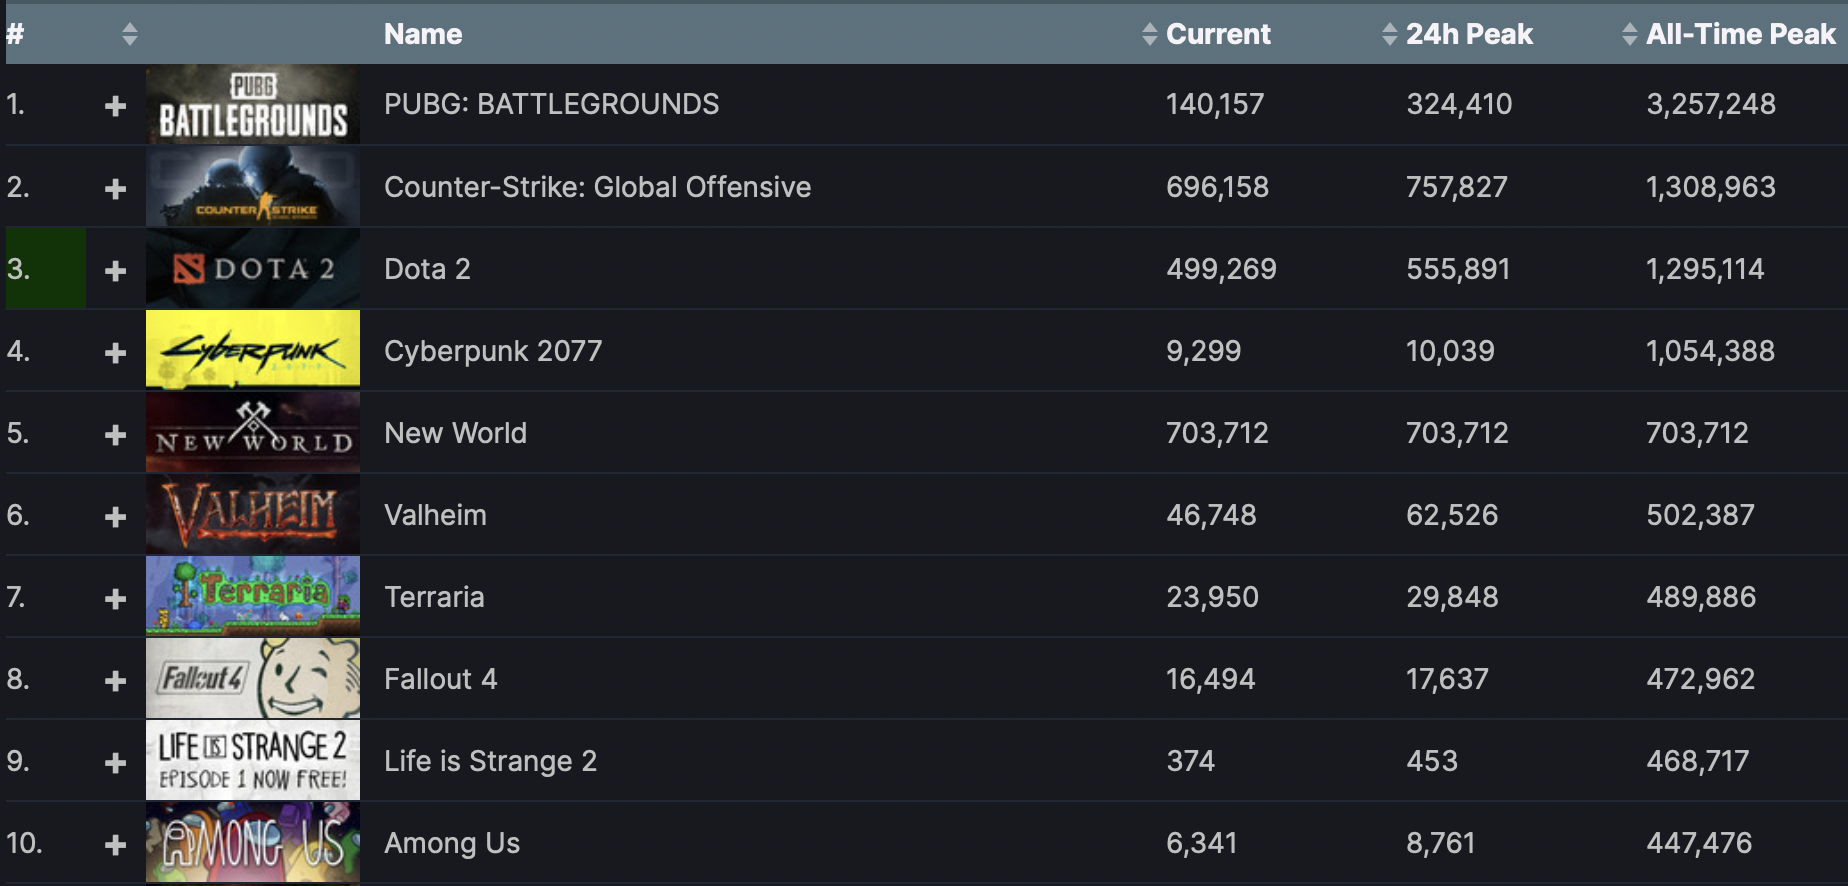Click the Valheim cover art
1848x886 pixels.
pyautogui.click(x=251, y=514)
